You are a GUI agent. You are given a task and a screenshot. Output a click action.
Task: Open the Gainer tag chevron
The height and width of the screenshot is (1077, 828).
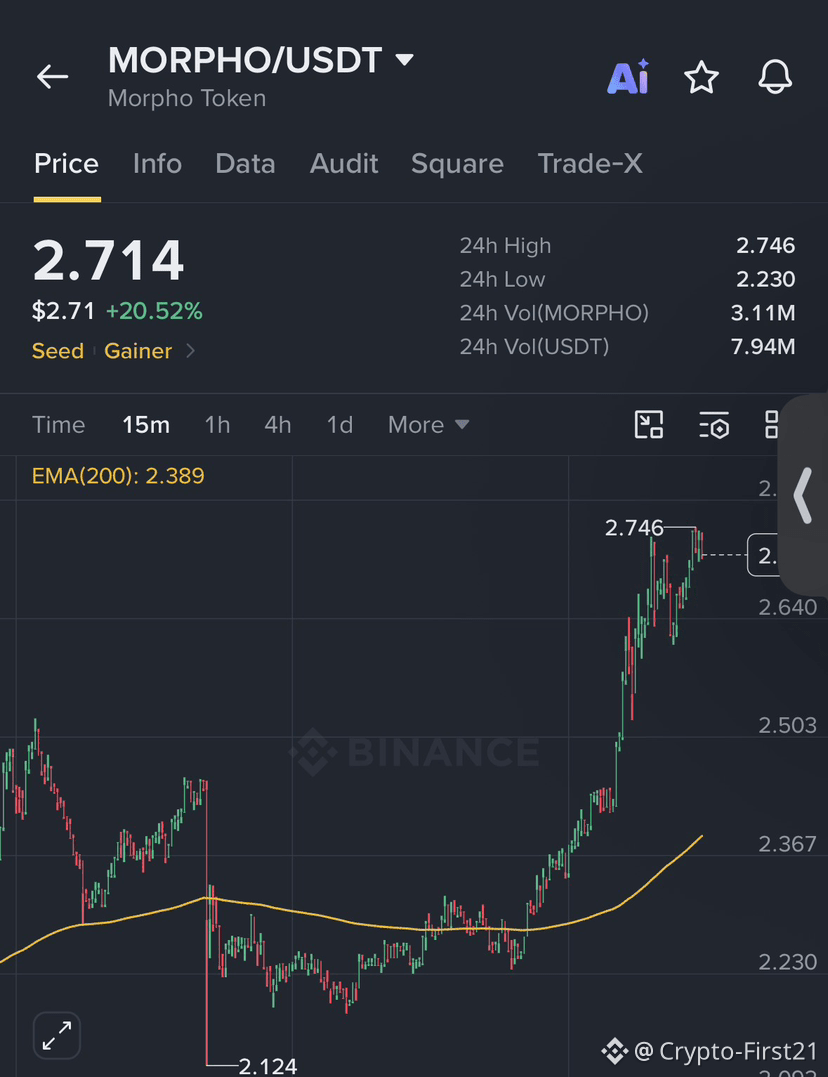click(190, 351)
